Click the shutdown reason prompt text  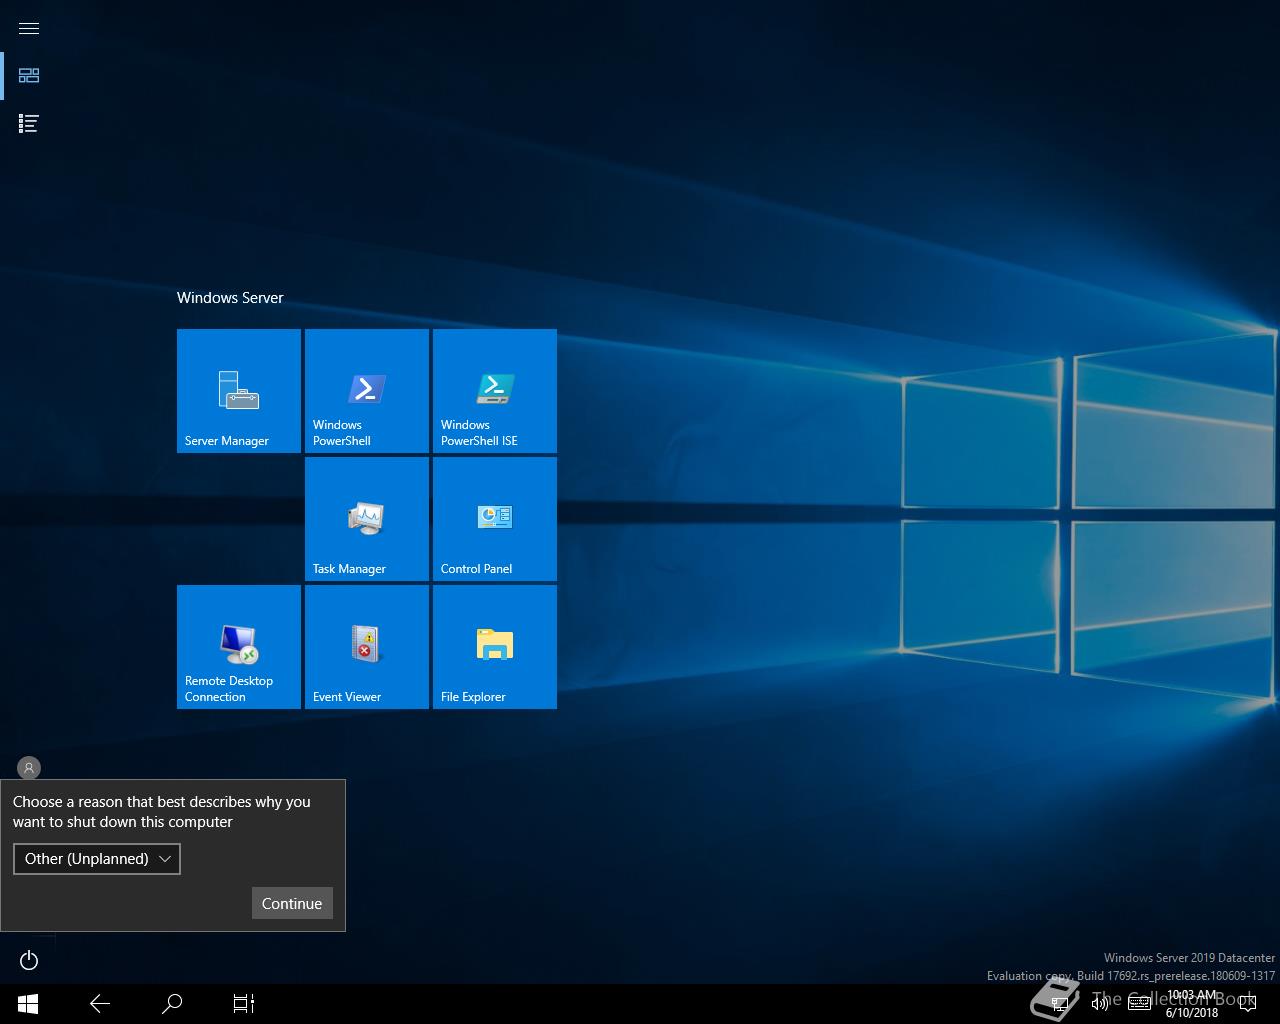pos(162,812)
